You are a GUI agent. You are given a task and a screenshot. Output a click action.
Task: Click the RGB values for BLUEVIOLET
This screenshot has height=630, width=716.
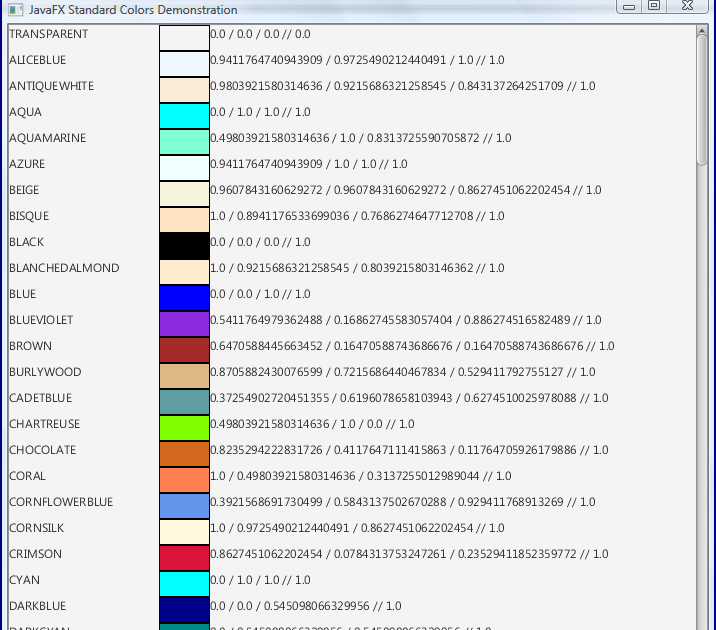(406, 320)
